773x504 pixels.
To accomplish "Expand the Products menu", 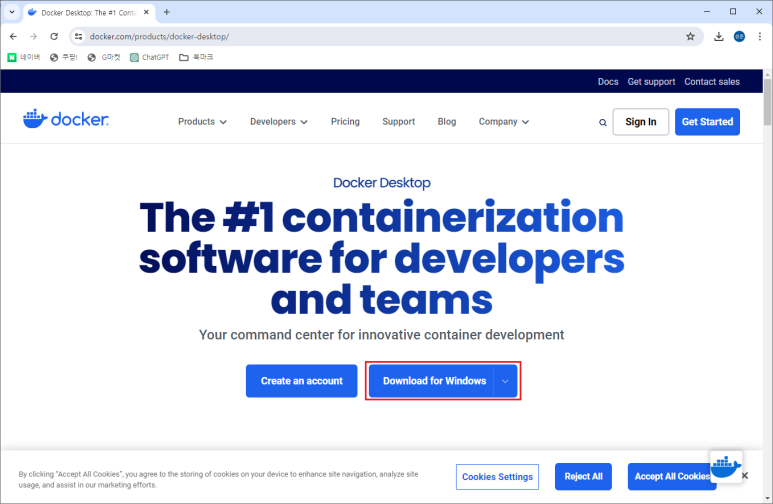I will click(202, 122).
